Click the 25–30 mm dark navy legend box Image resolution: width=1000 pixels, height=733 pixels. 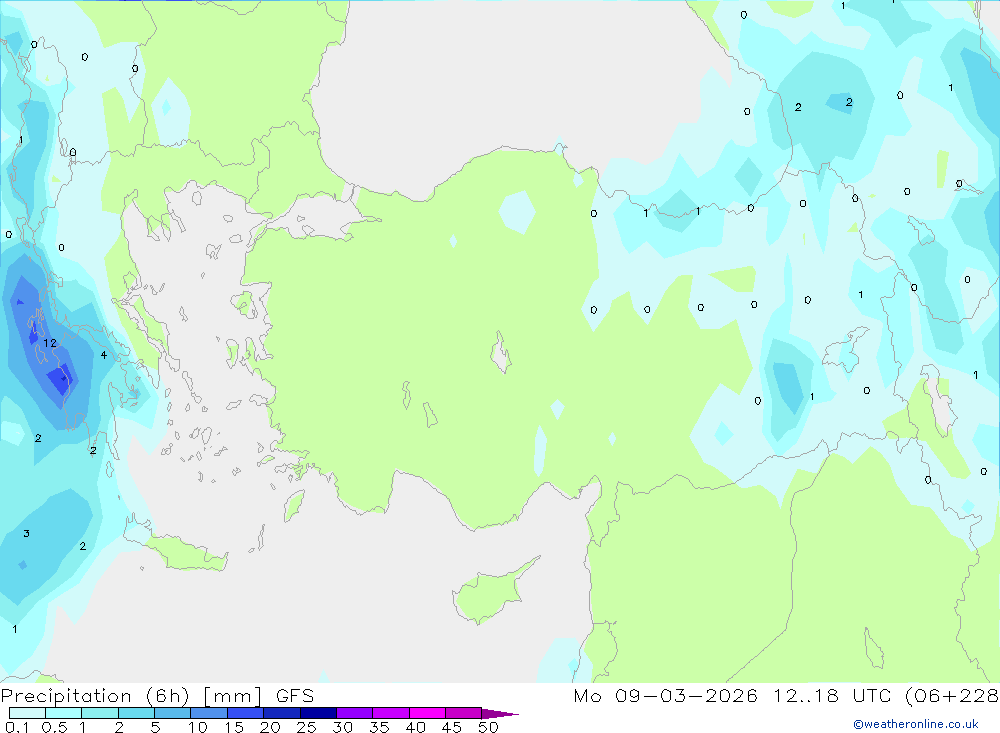click(318, 713)
